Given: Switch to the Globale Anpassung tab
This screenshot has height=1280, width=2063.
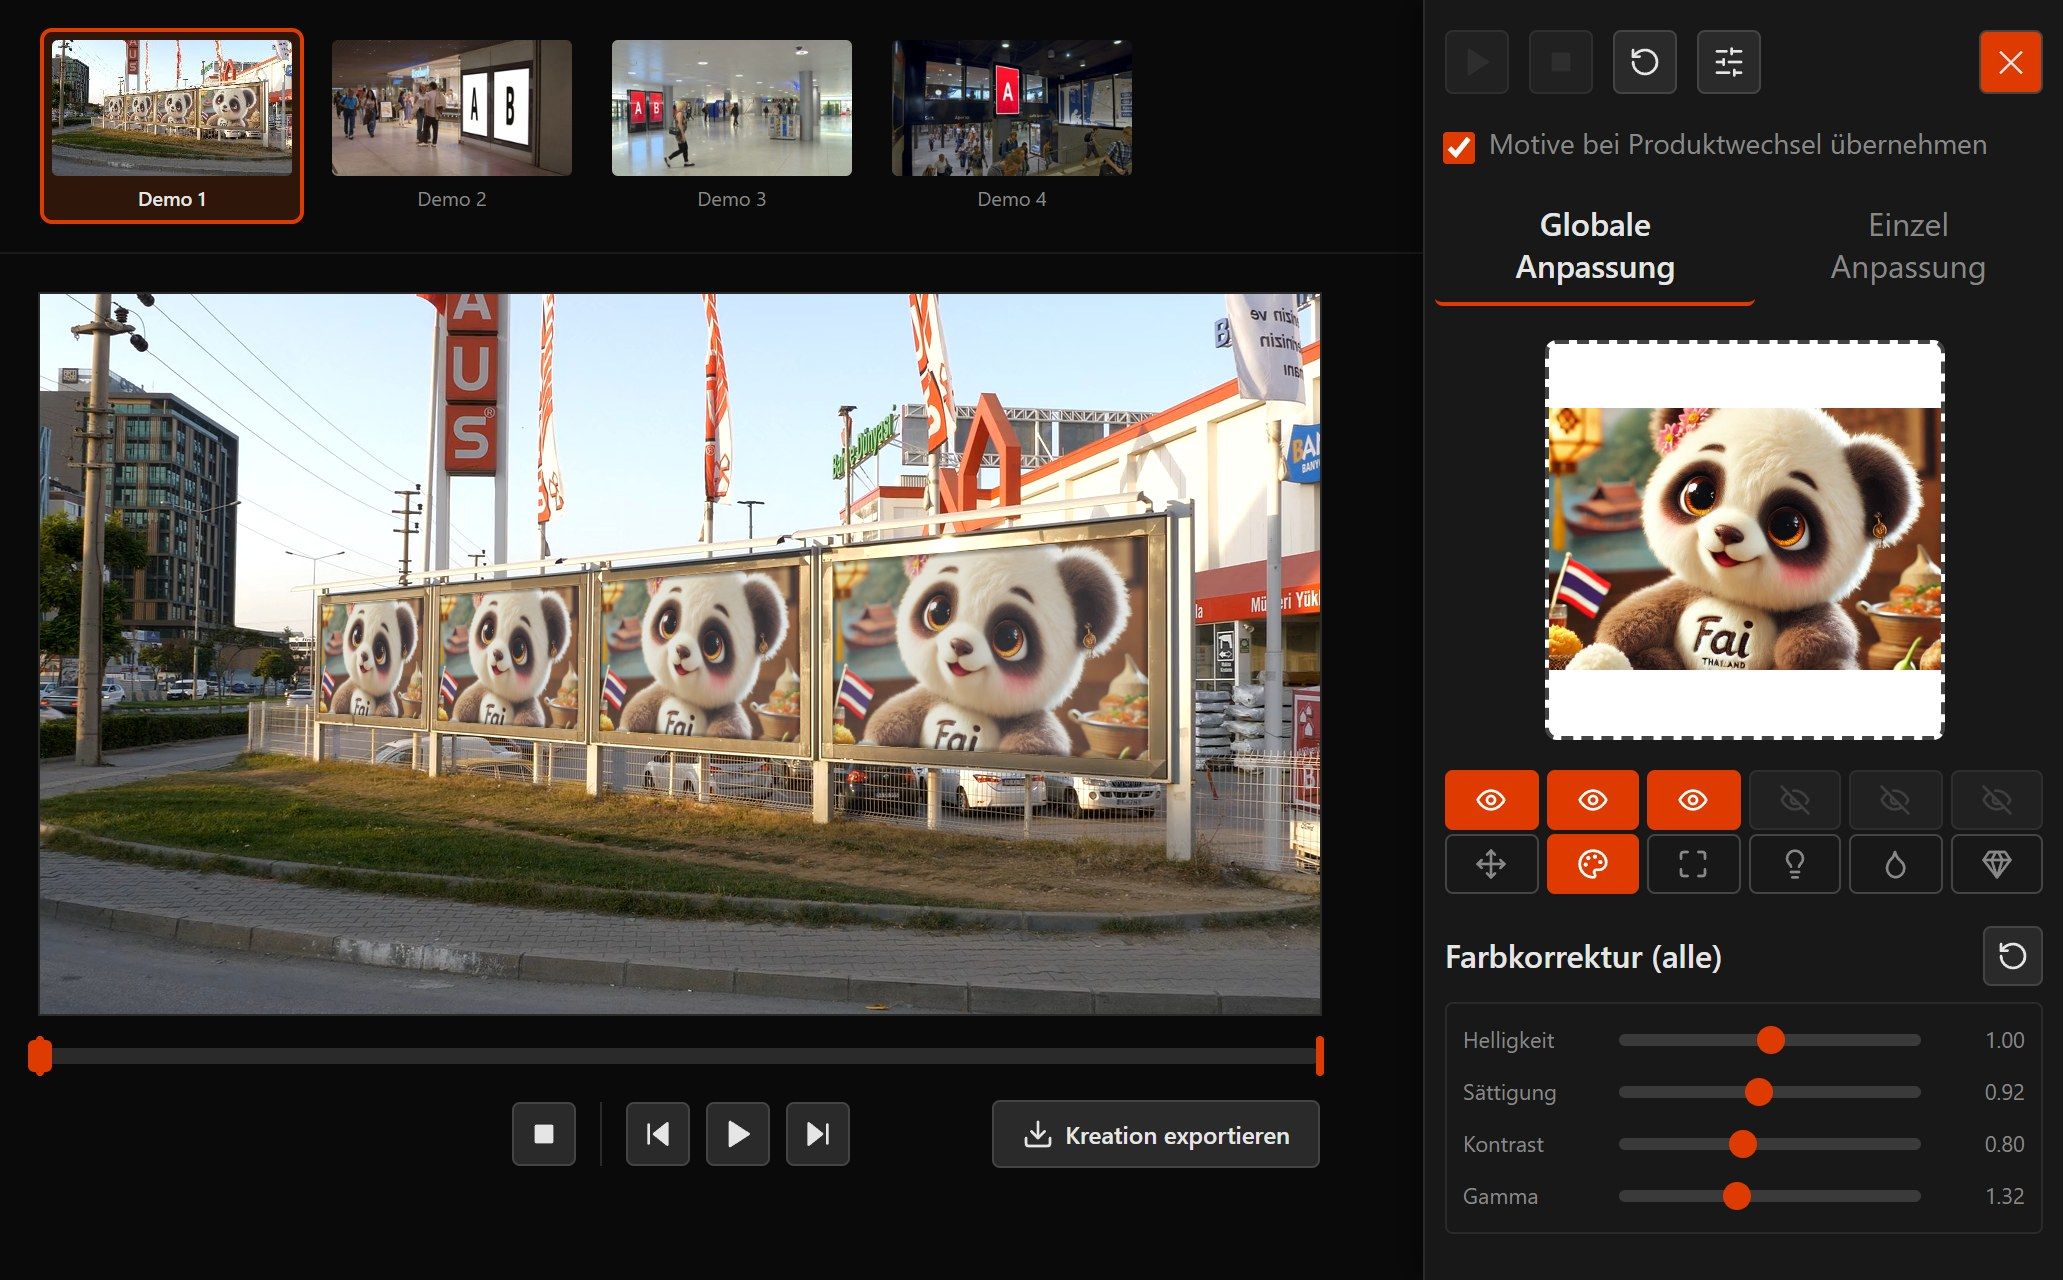Looking at the screenshot, I should [1595, 246].
